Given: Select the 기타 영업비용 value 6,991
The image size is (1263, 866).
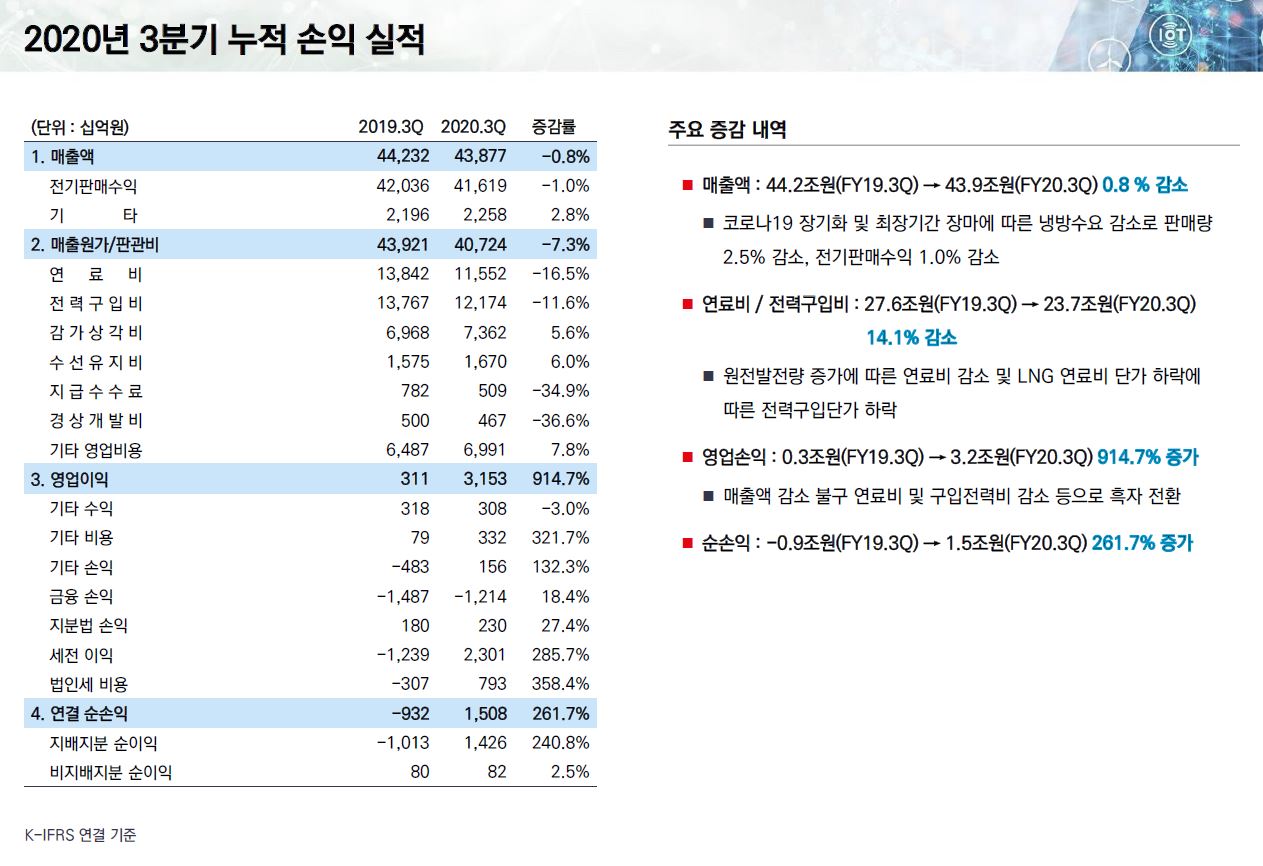Looking at the screenshot, I should pyautogui.click(x=485, y=450).
